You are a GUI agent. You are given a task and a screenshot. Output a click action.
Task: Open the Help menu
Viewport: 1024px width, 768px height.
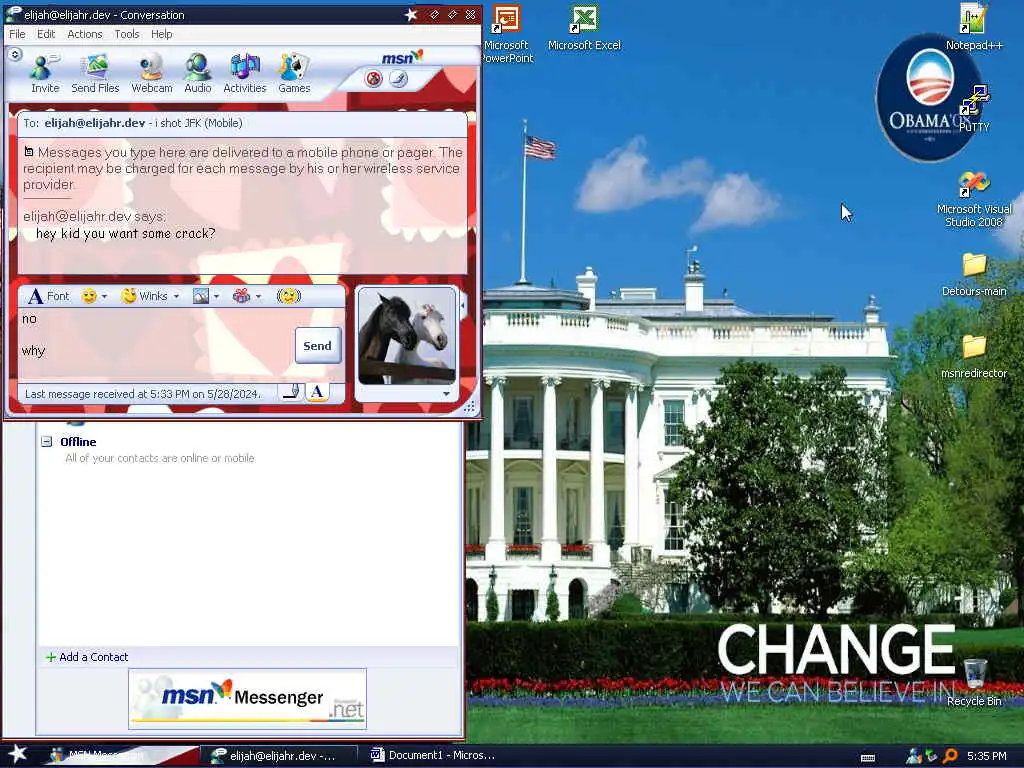(161, 34)
